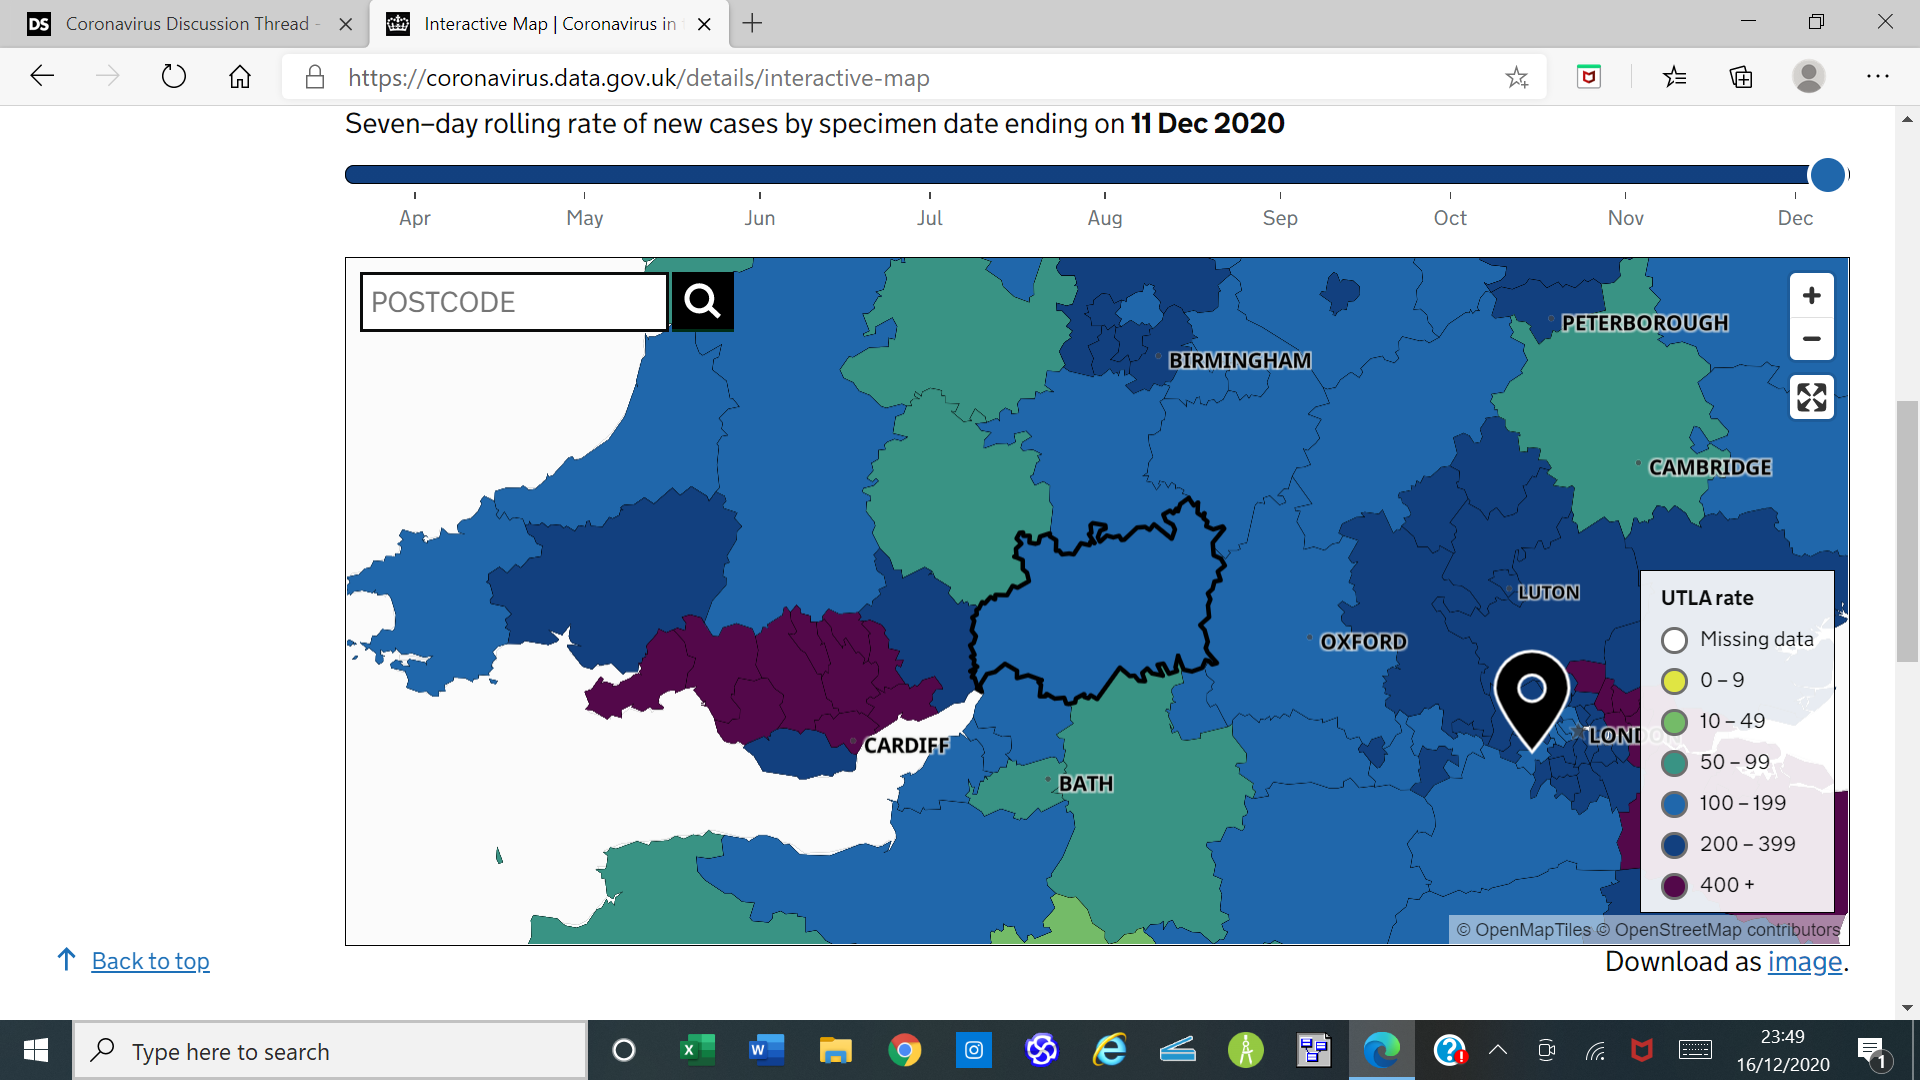Screen dimensions: 1920x1080
Task: Click the 400 + purple legend swatch
Action: 1675,886
